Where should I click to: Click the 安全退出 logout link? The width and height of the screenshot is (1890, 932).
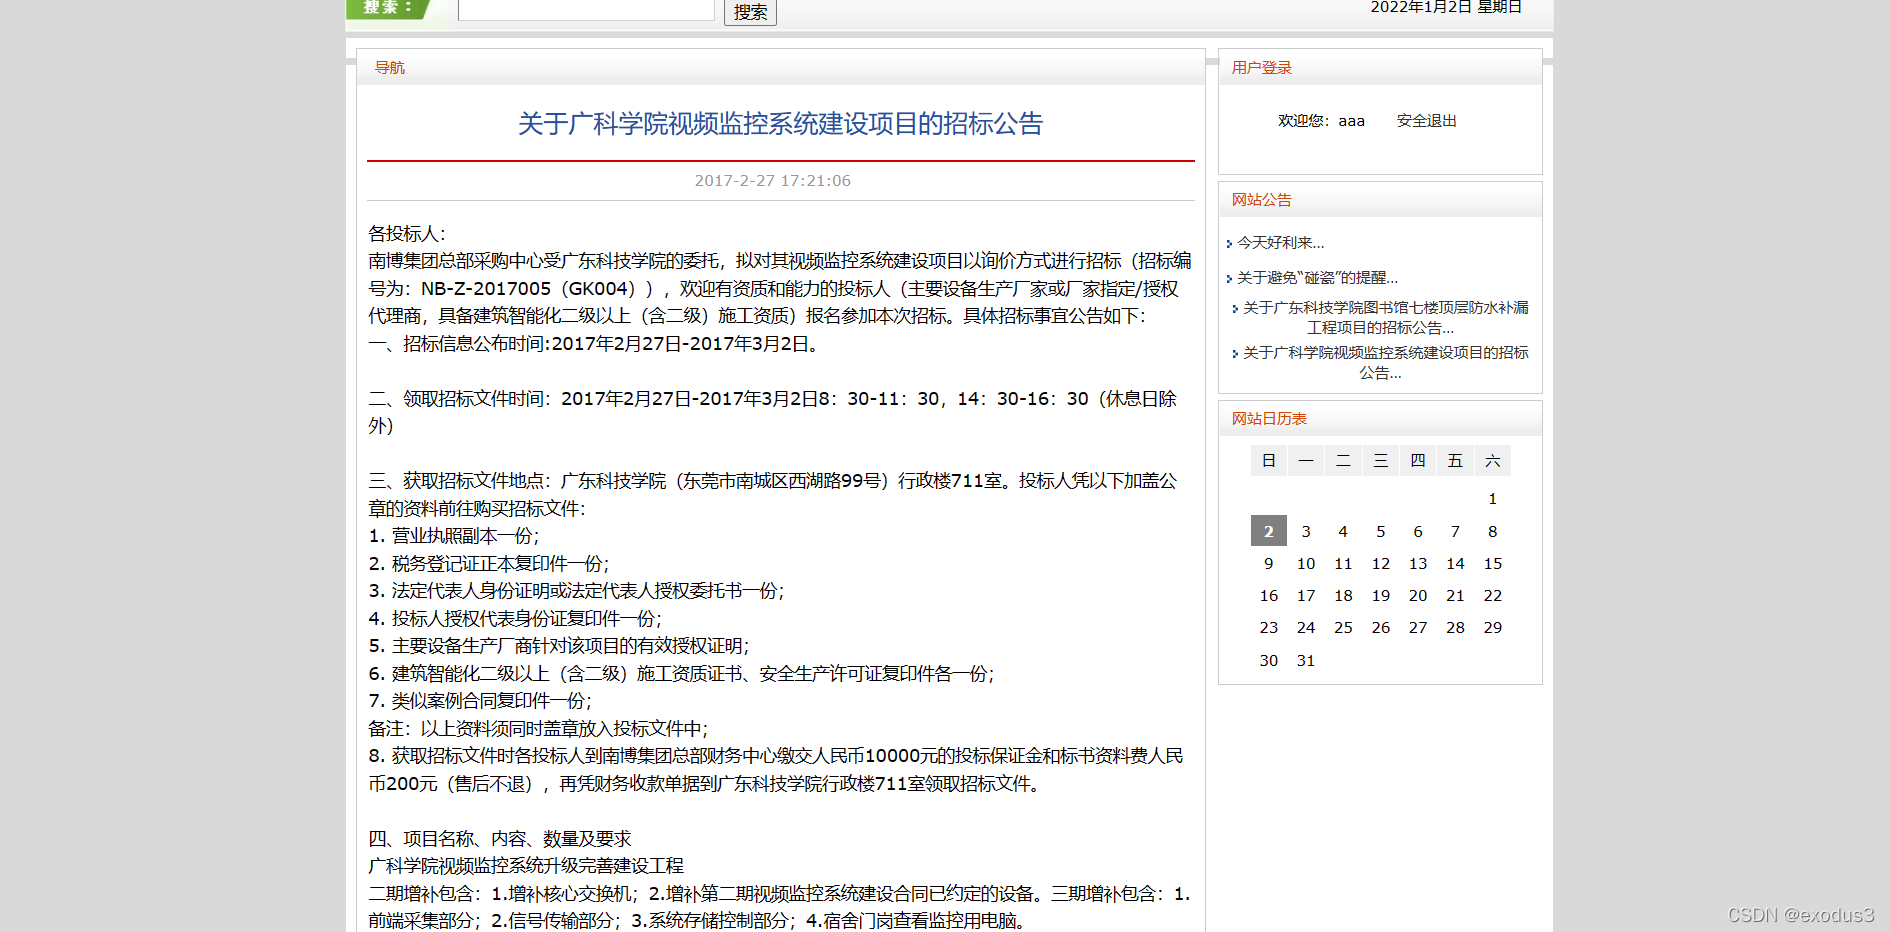(x=1426, y=121)
